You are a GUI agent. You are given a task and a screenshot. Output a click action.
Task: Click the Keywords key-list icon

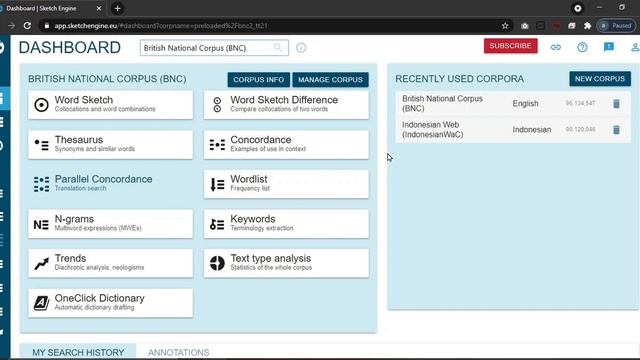217,224
